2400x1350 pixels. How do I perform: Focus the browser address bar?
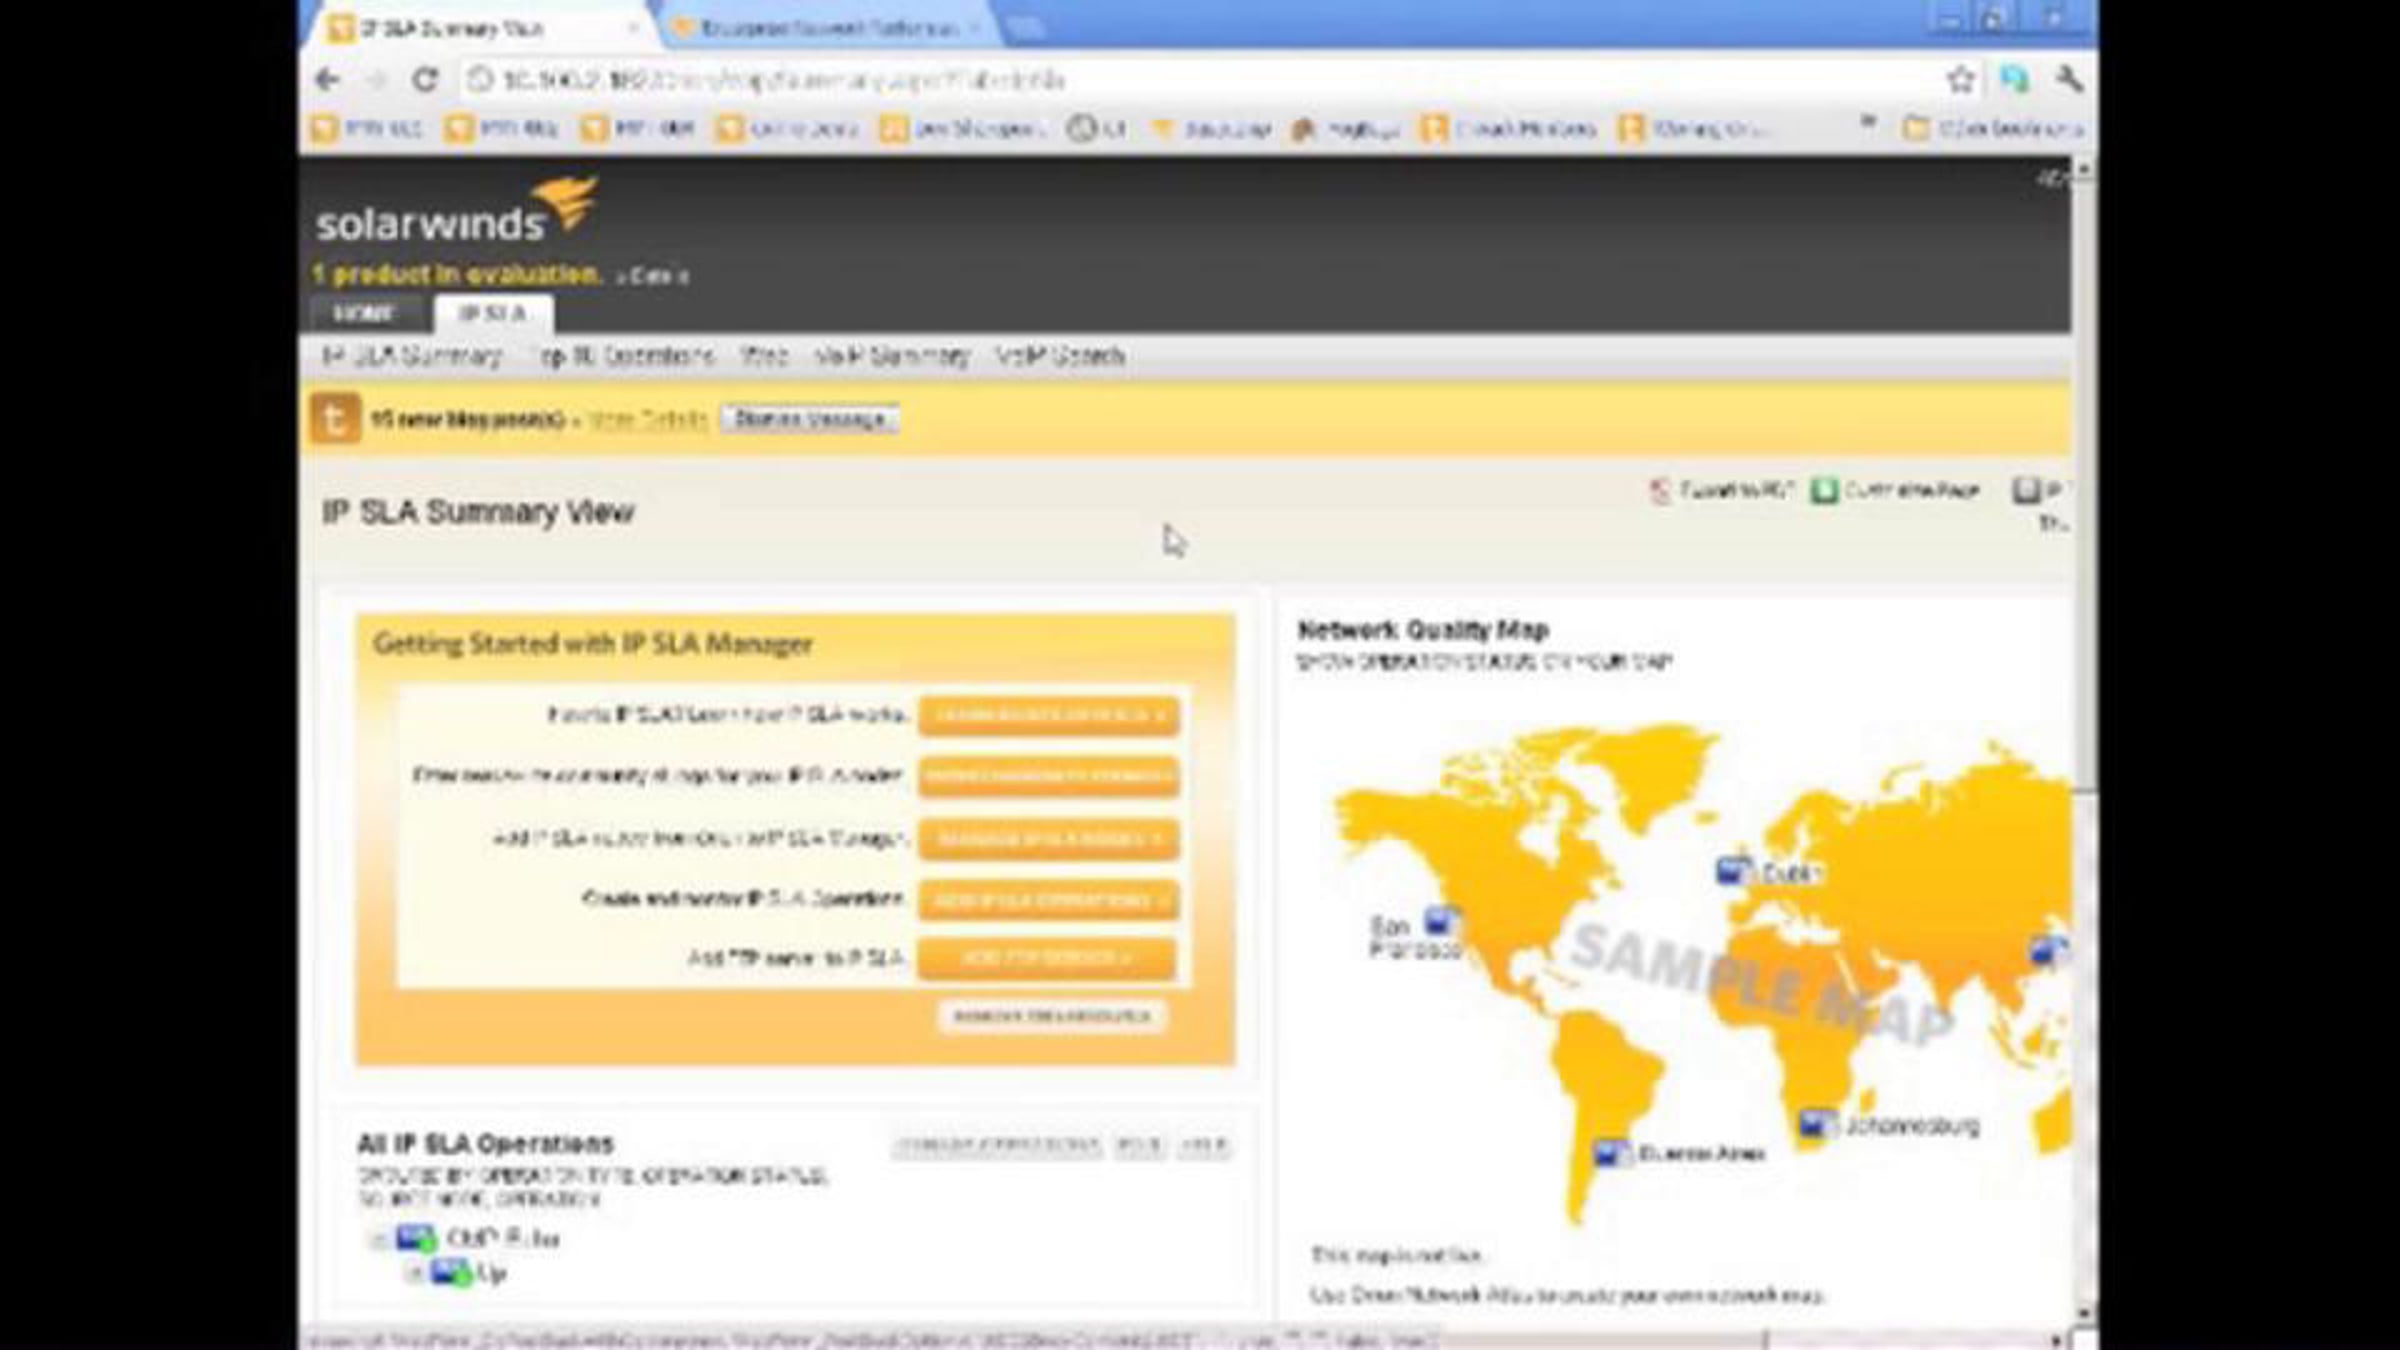(x=1200, y=80)
